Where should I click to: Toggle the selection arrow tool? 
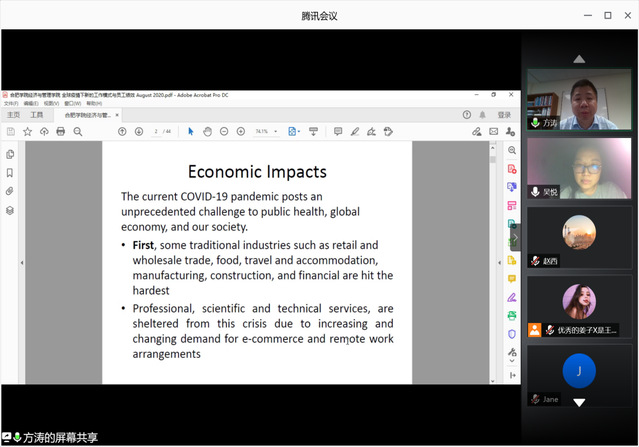coord(190,131)
